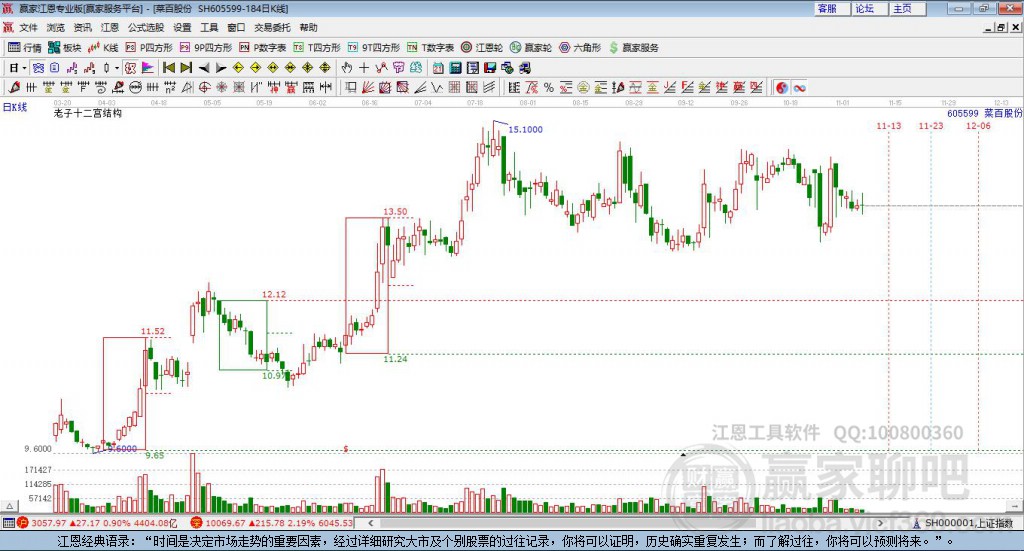The height and width of the screenshot is (551, 1024).
Task: Select the protractor angle tool
Action: (x=187, y=87)
